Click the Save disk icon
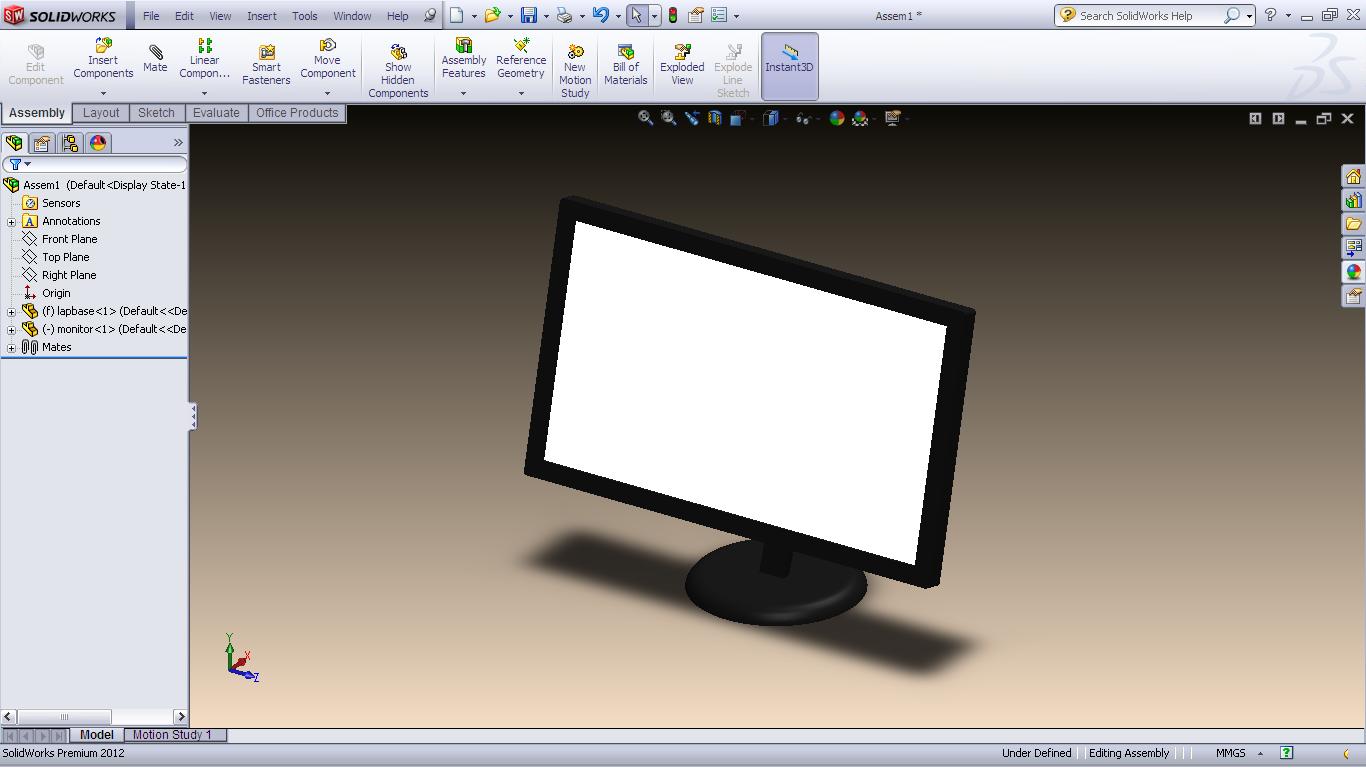1366x768 pixels. pos(529,15)
